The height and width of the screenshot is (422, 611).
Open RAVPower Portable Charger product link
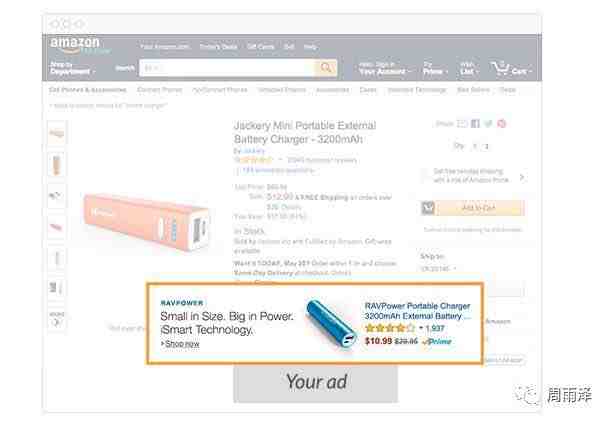click(x=417, y=311)
